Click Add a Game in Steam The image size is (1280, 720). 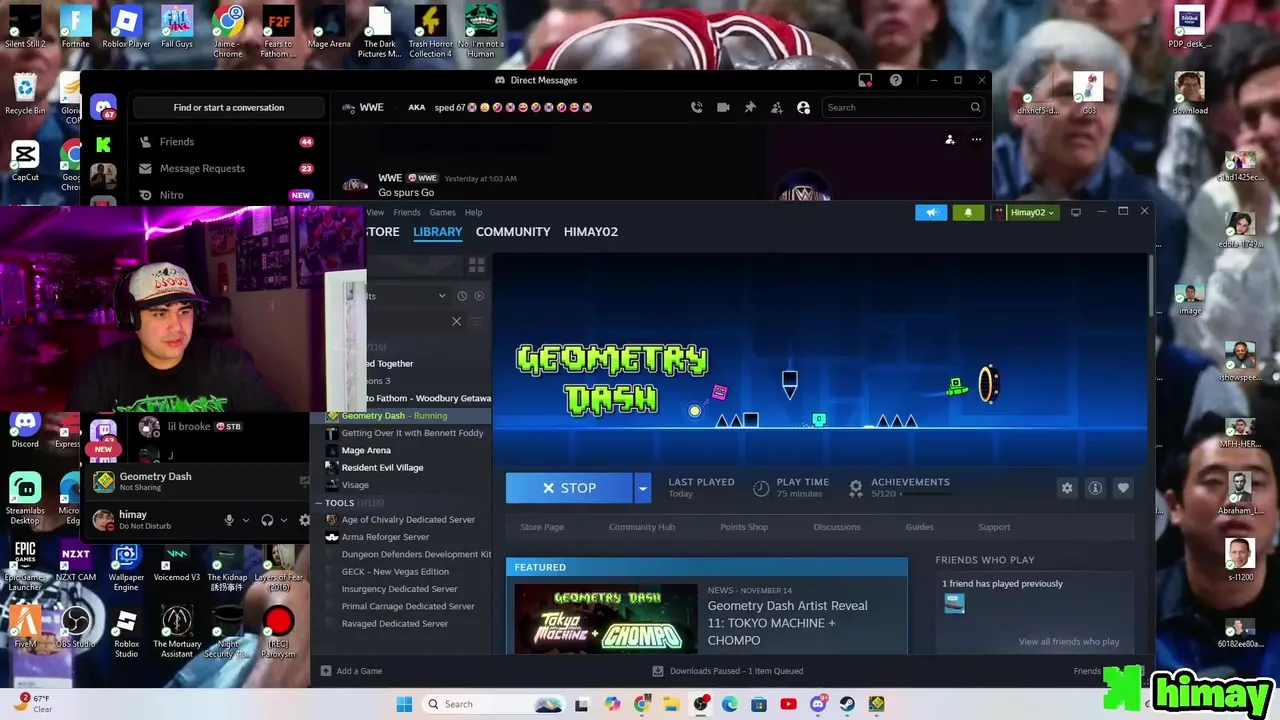coord(352,671)
